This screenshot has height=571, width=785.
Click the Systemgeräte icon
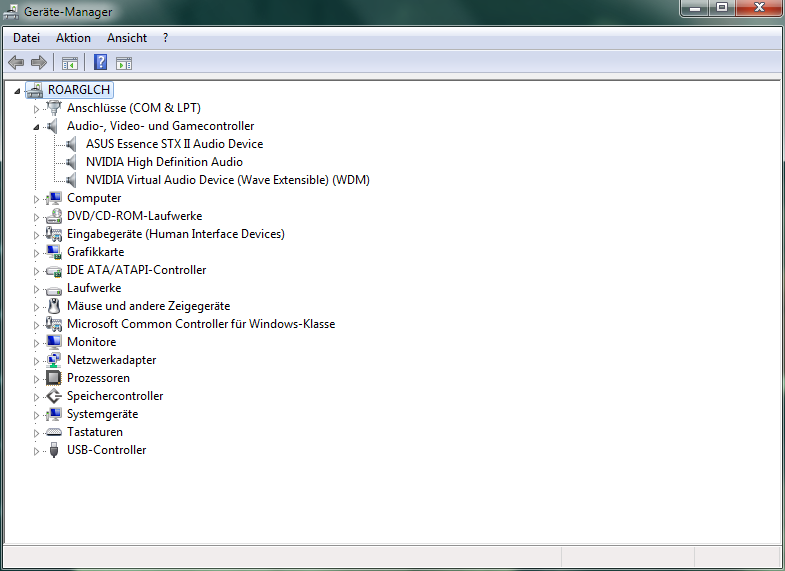click(x=53, y=414)
